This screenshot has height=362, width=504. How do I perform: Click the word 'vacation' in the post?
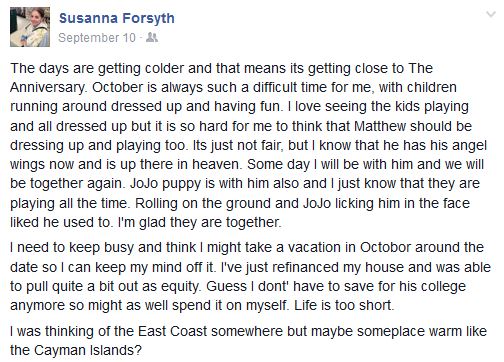(314, 247)
